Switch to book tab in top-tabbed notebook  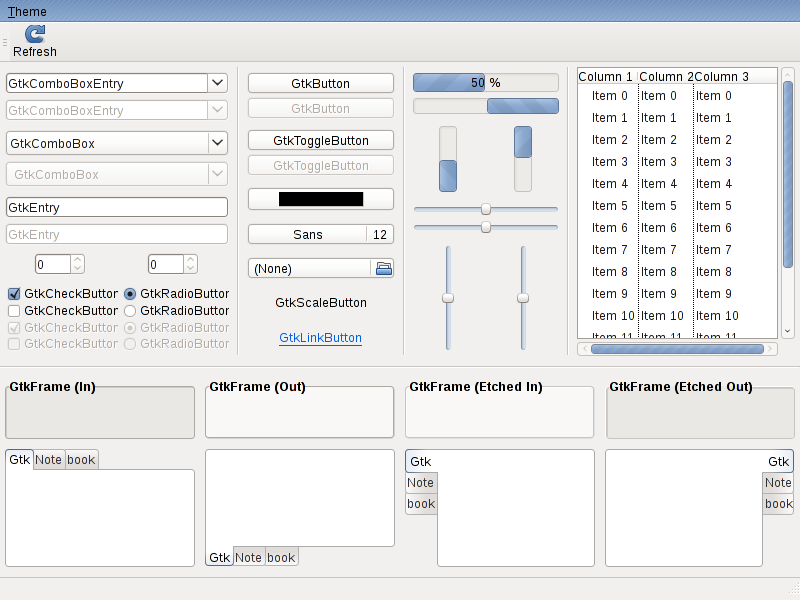pos(81,460)
